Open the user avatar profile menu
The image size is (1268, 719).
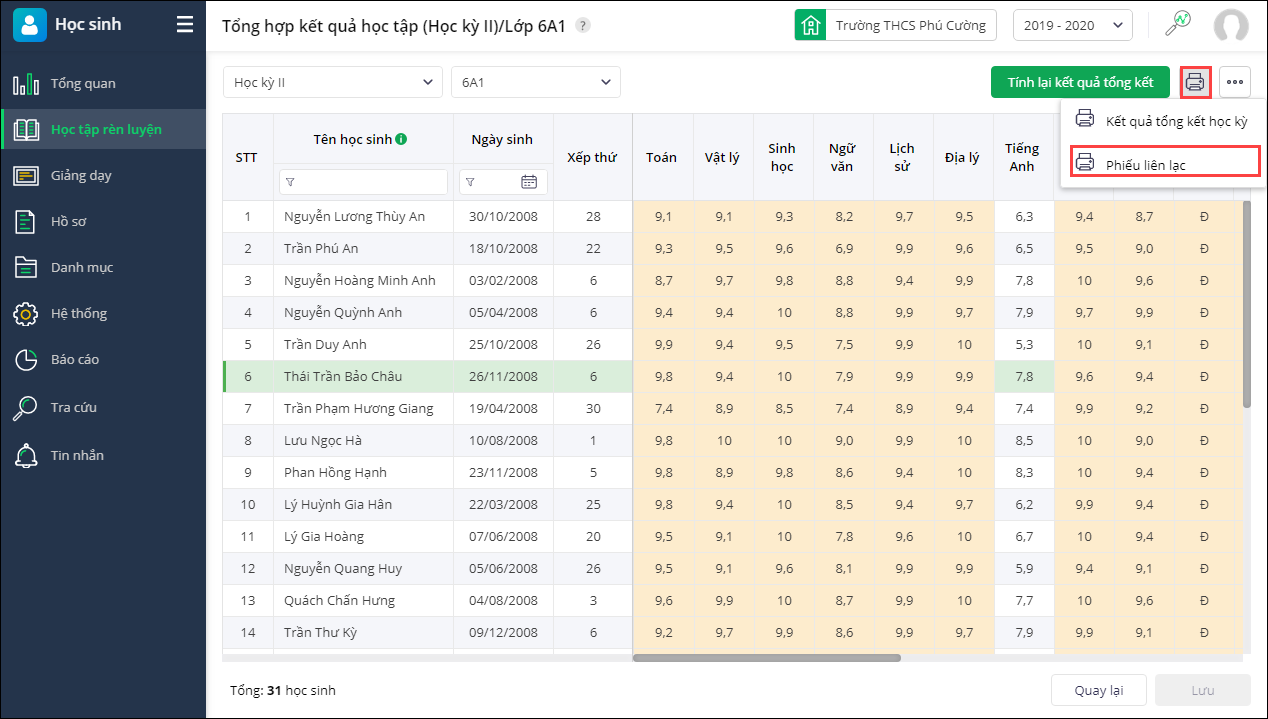1230,26
